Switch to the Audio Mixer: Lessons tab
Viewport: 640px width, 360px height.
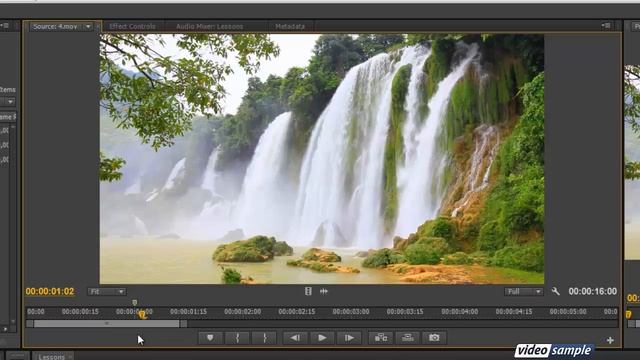point(209,27)
